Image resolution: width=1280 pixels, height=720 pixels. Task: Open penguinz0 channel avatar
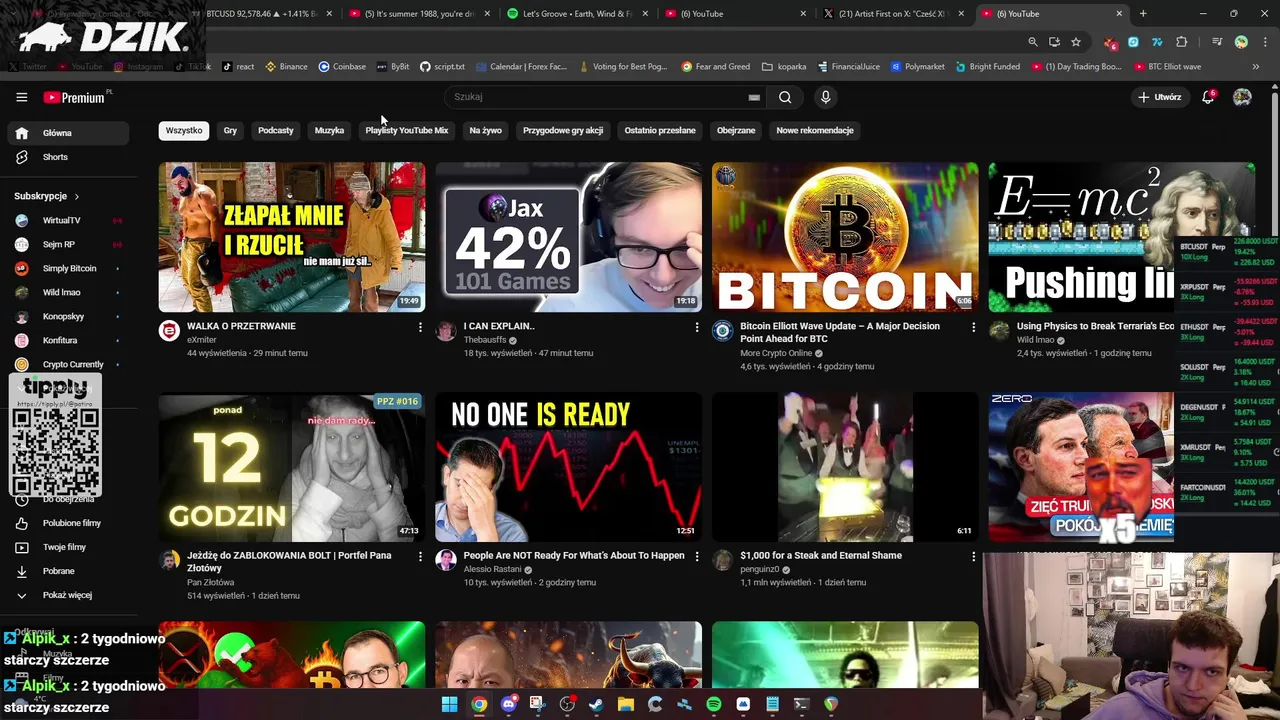point(722,560)
